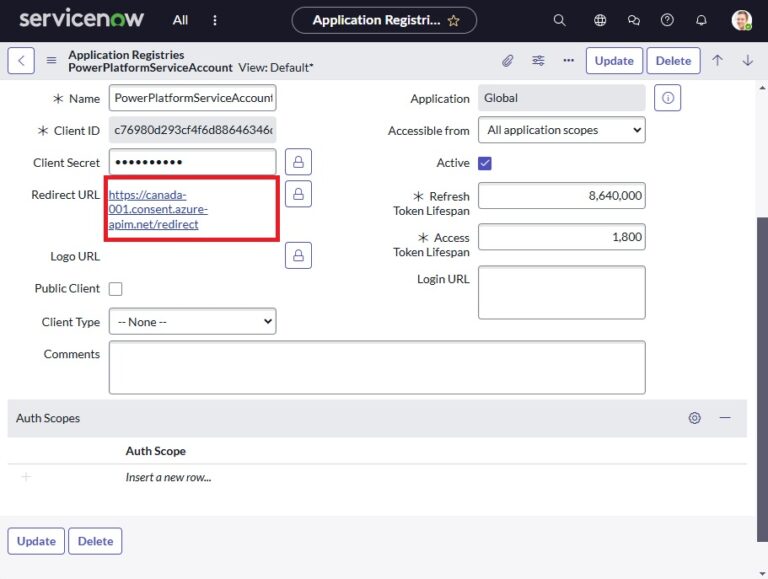The width and height of the screenshot is (768, 579).
Task: Click the Auth Scope column header
Action: pyautogui.click(x=155, y=451)
